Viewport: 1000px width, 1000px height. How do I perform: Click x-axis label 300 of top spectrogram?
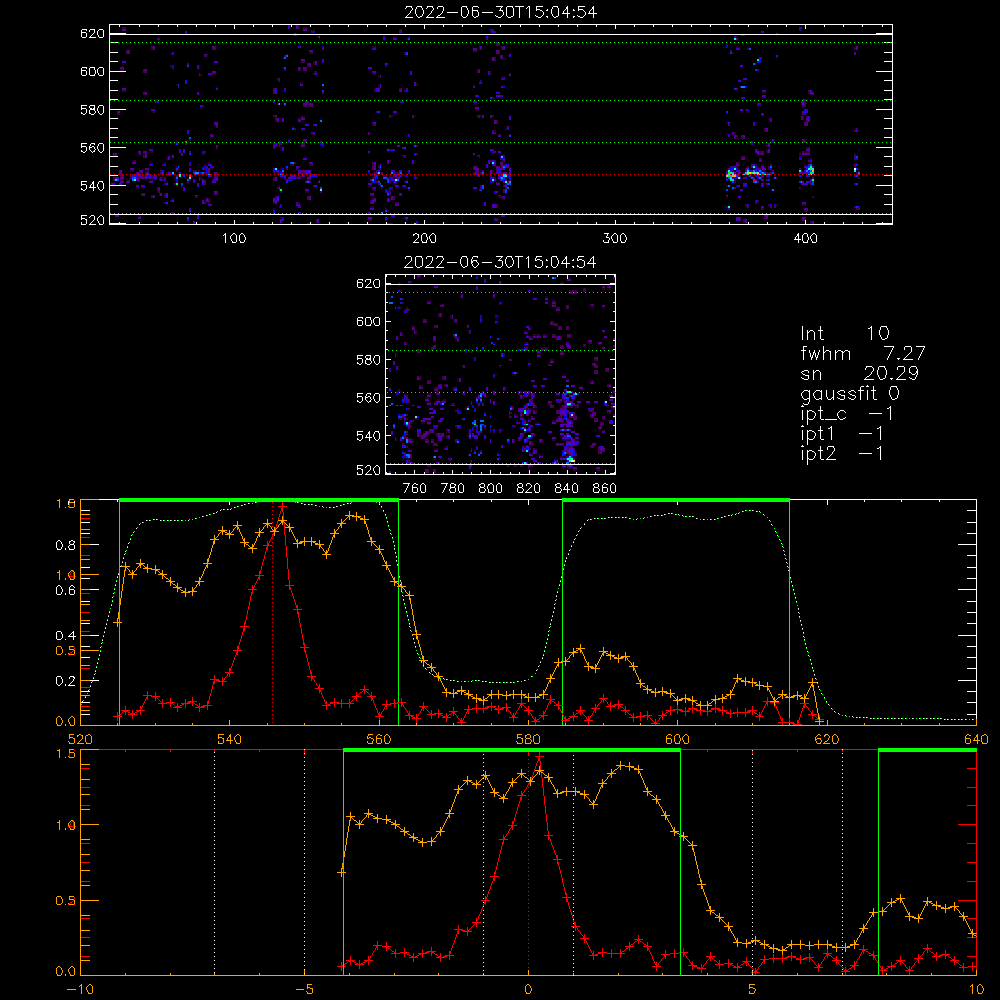615,239
